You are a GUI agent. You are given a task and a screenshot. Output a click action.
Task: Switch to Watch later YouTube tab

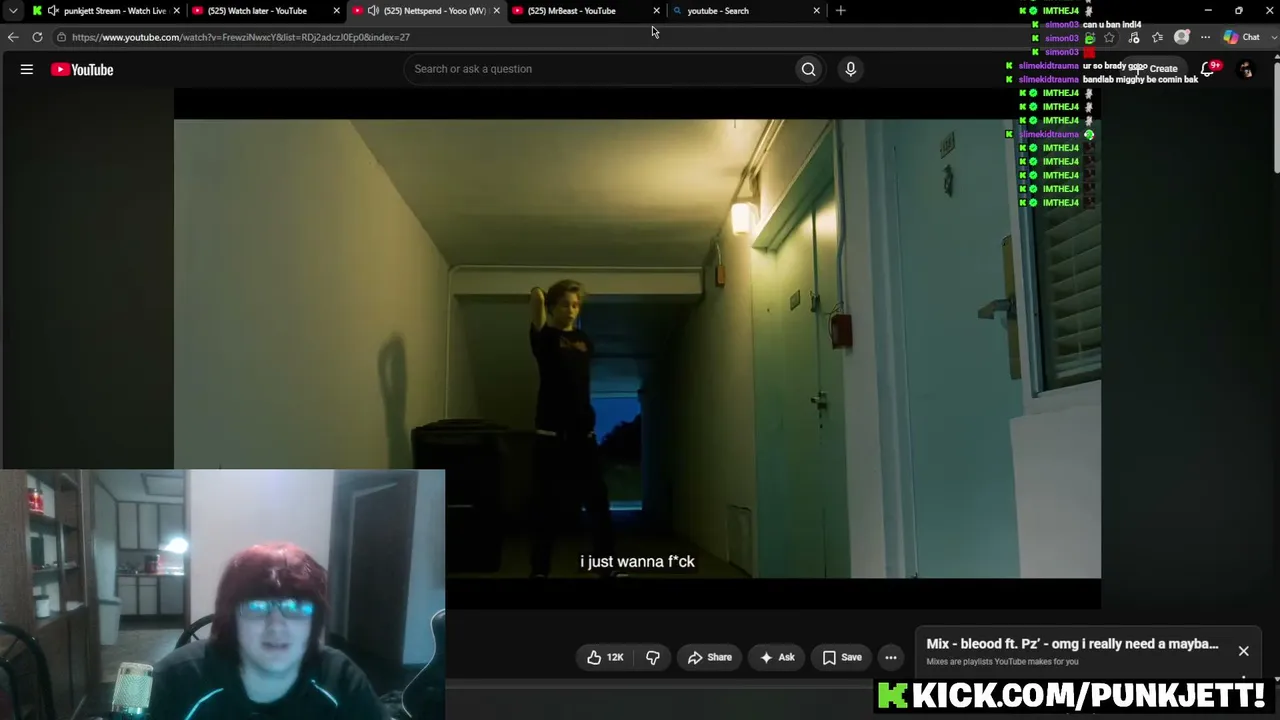pyautogui.click(x=265, y=11)
